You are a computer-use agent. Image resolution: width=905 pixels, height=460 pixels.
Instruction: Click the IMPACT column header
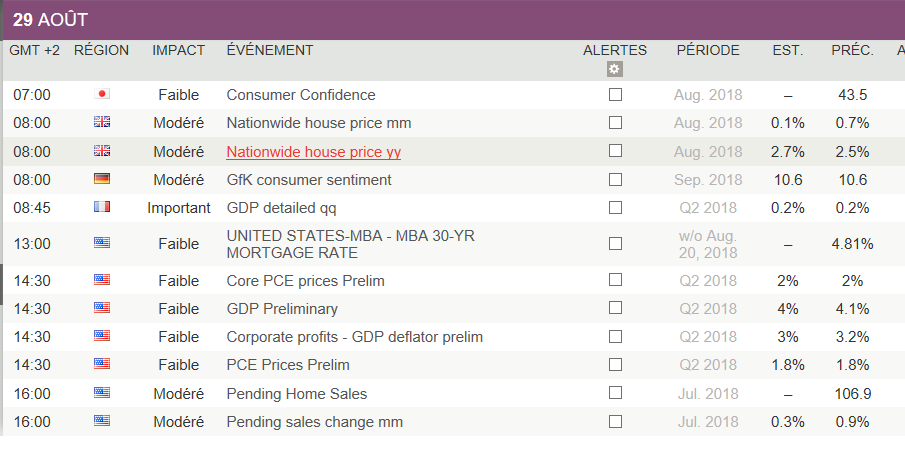(x=178, y=50)
